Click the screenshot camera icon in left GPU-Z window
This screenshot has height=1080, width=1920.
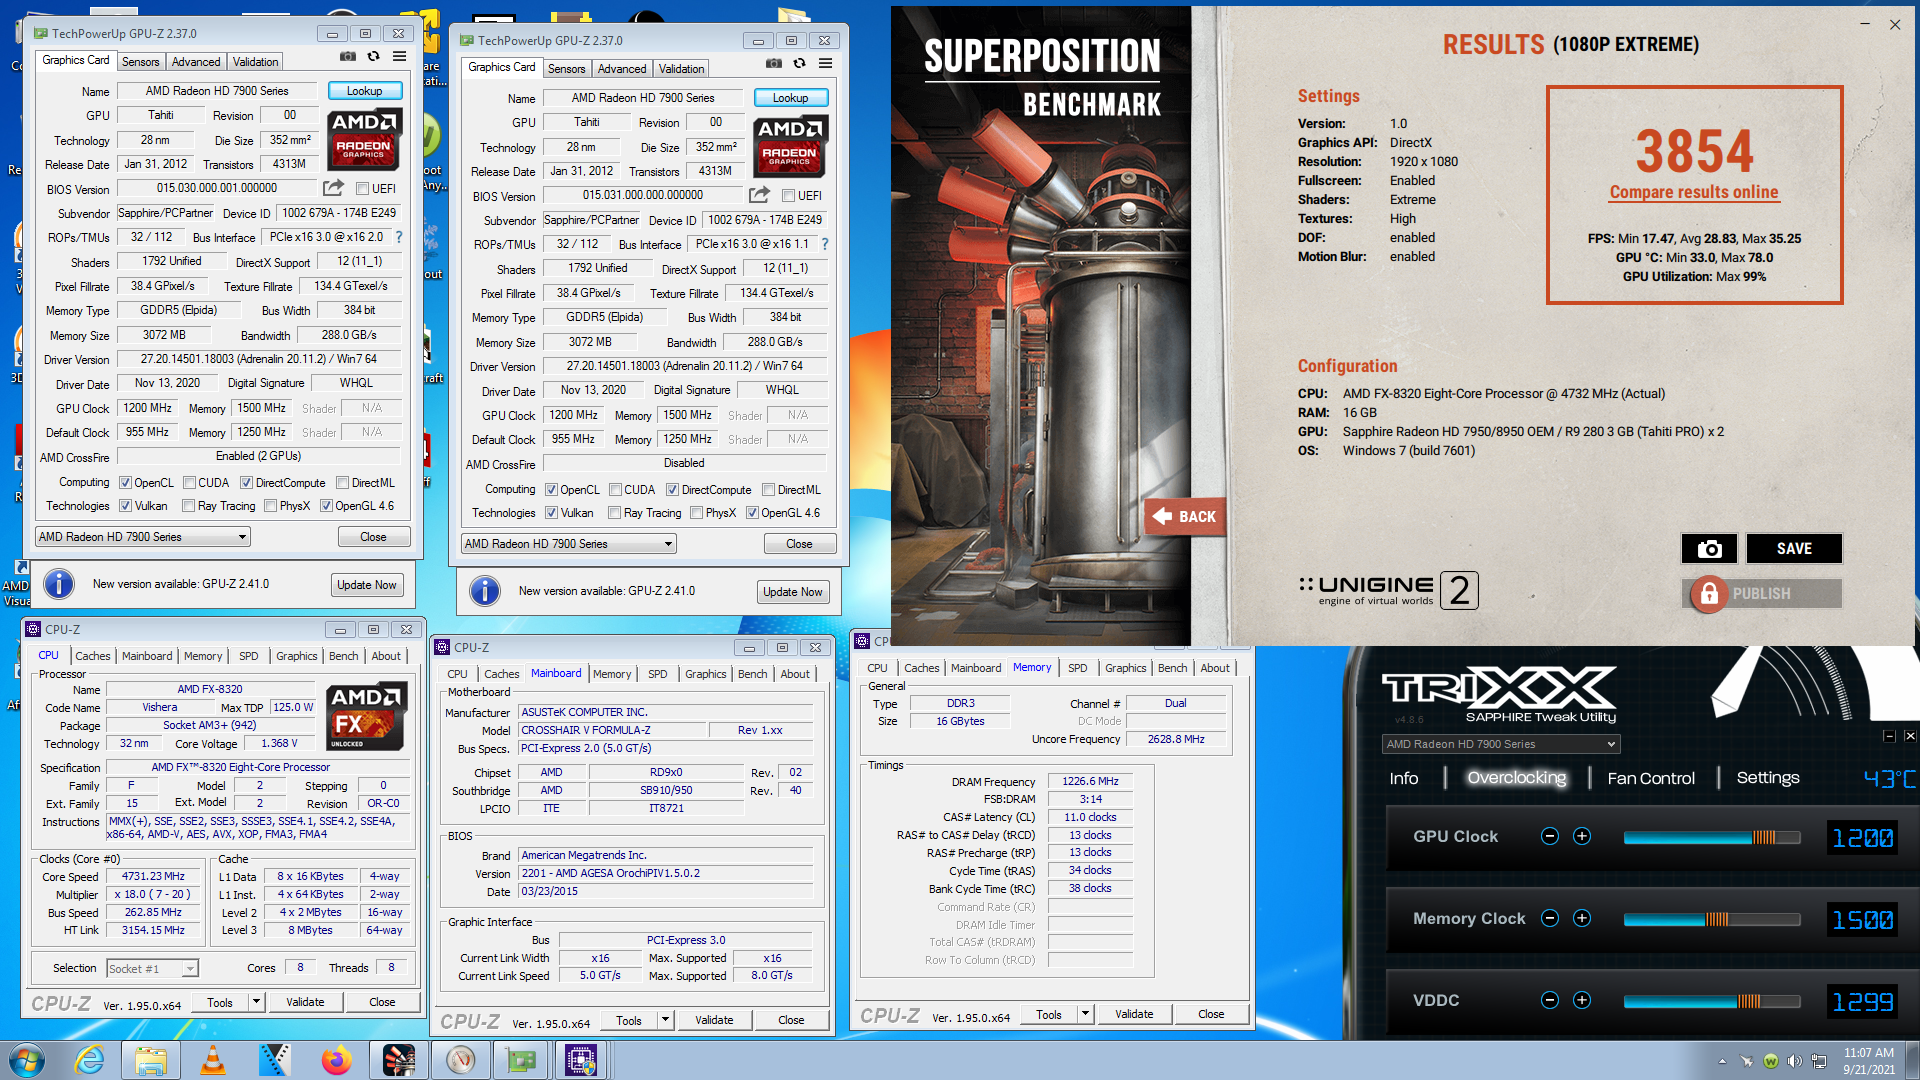click(347, 57)
